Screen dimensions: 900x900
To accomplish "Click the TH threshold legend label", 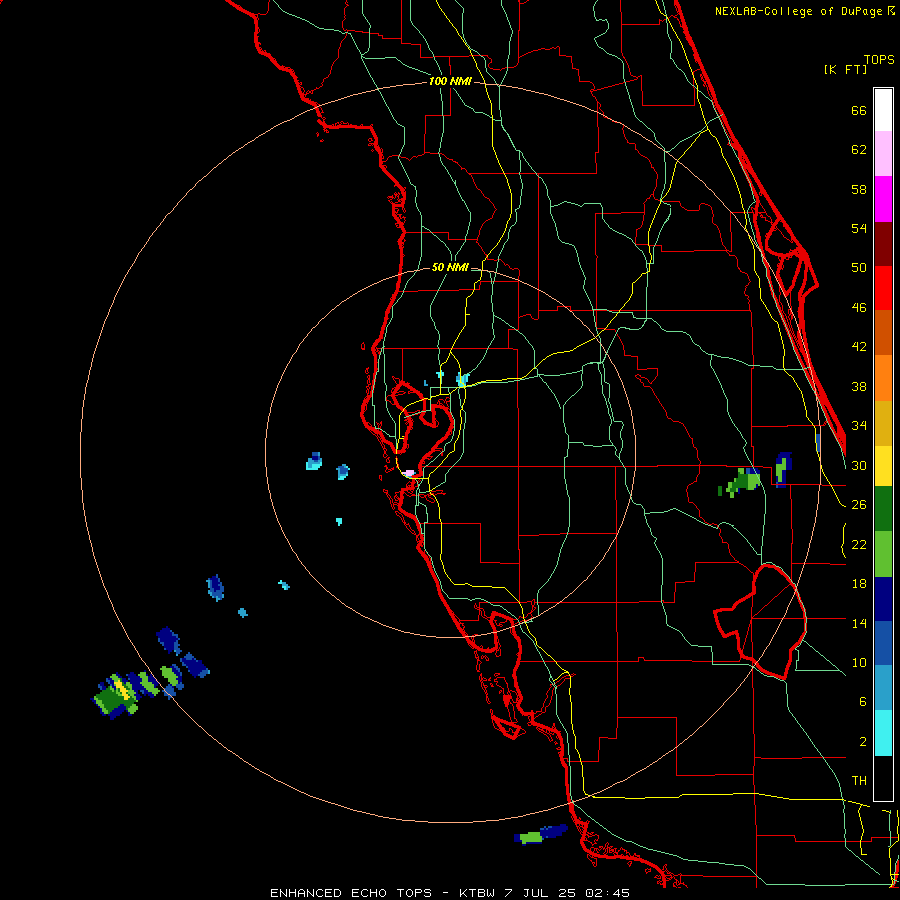I will pyautogui.click(x=859, y=781).
